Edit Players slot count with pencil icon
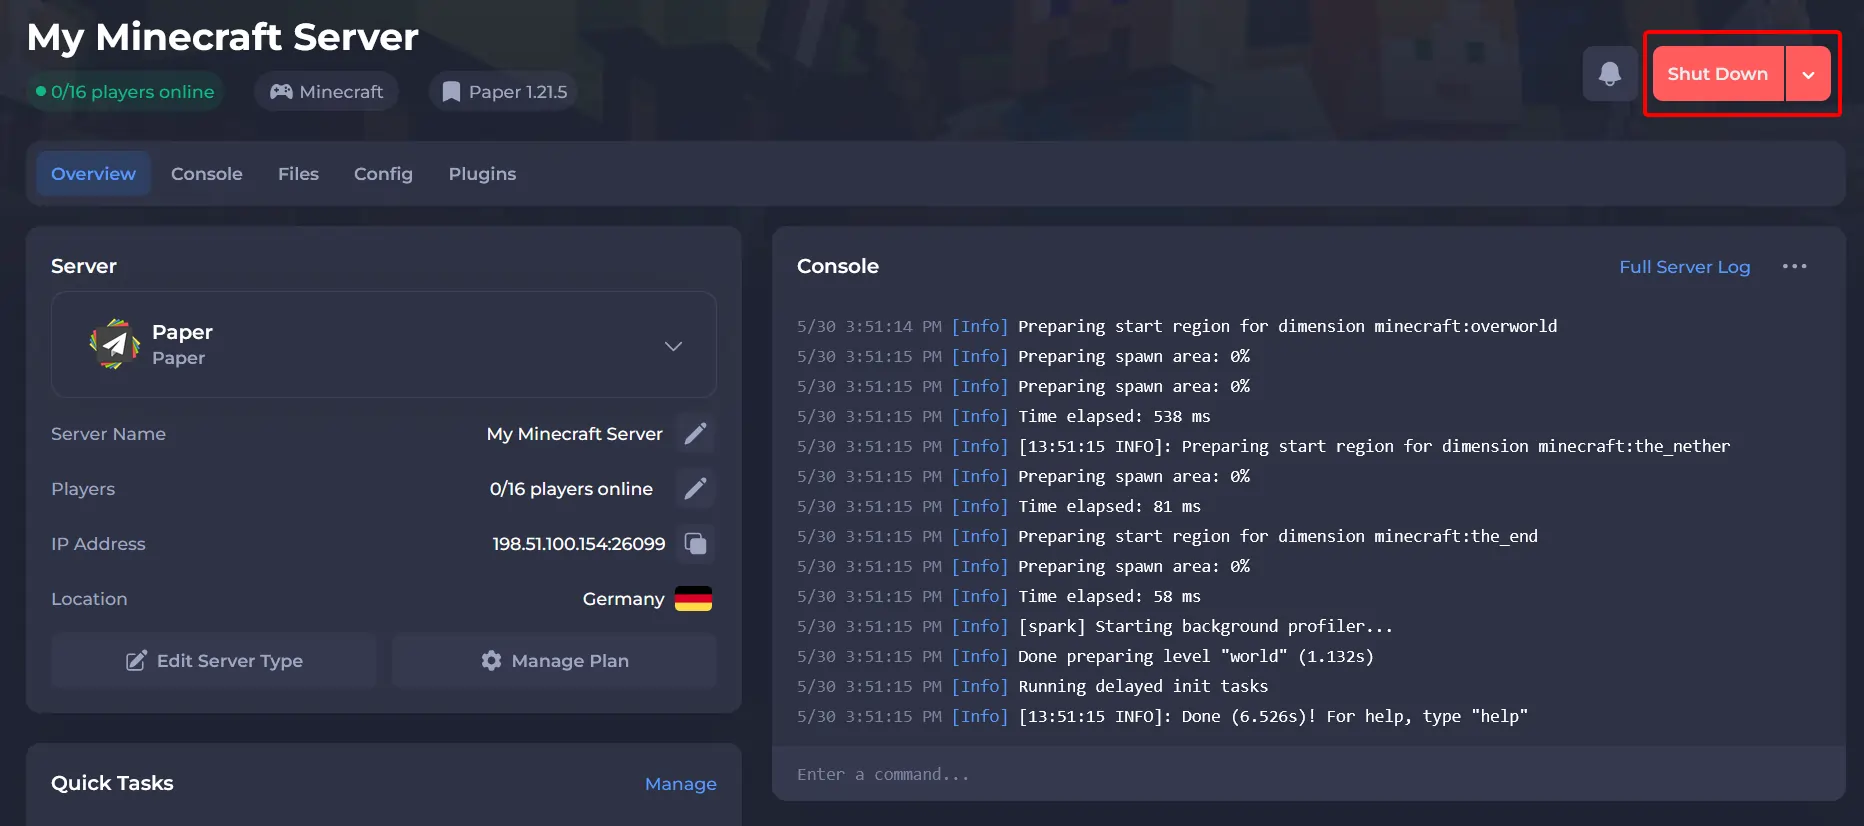1864x826 pixels. pos(695,488)
